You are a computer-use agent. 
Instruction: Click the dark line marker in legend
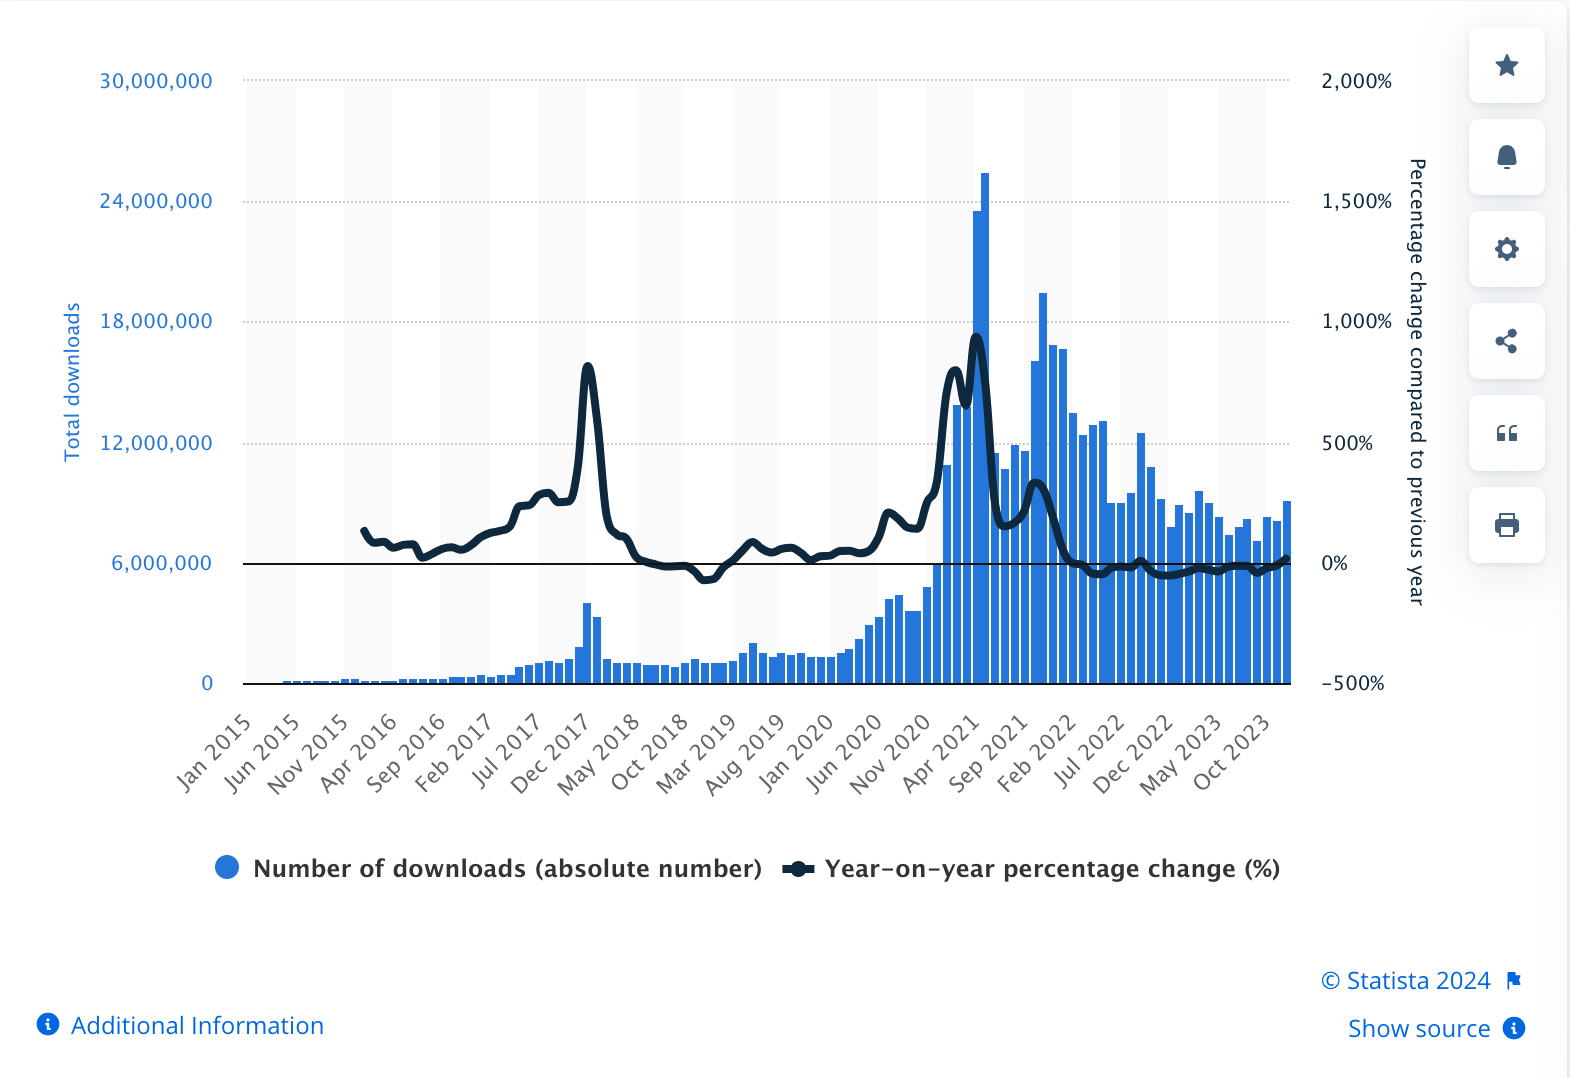click(799, 869)
